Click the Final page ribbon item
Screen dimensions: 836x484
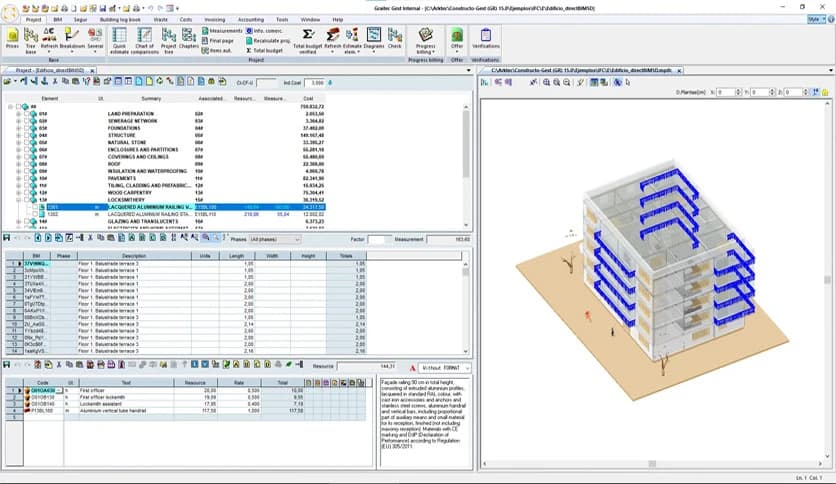[x=218, y=41]
